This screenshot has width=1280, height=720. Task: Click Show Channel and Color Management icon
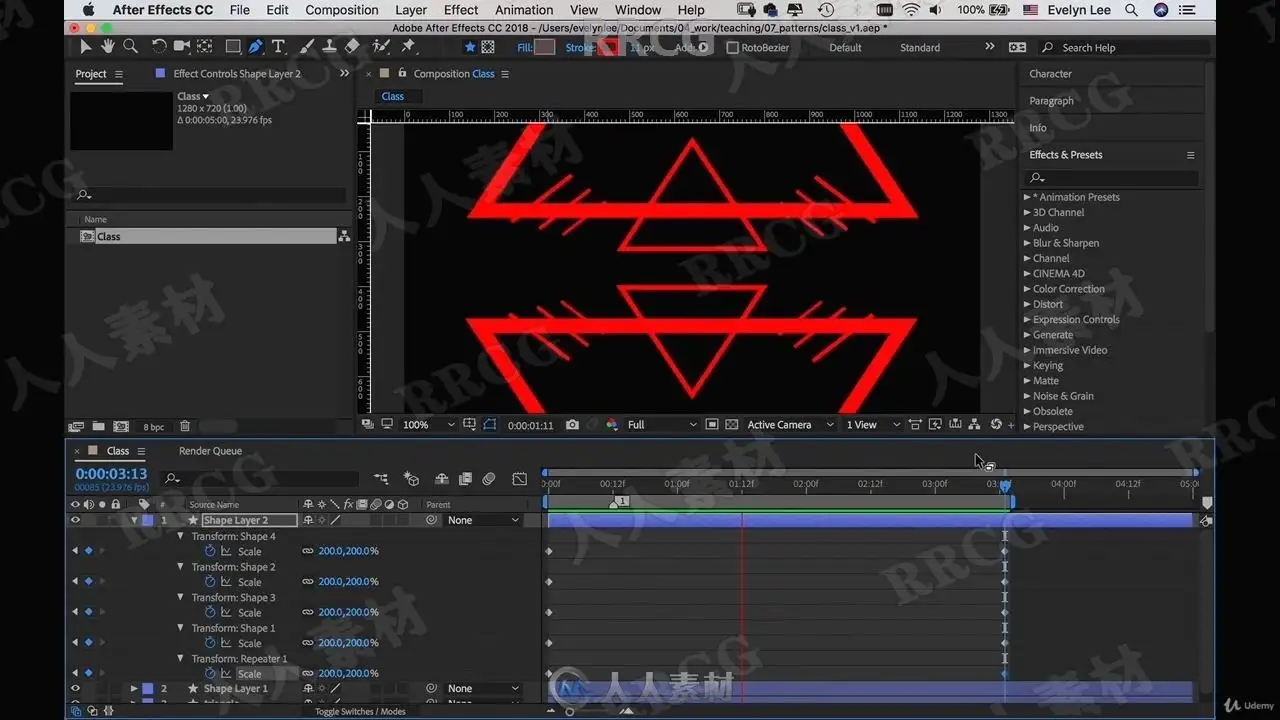pyautogui.click(x=612, y=425)
